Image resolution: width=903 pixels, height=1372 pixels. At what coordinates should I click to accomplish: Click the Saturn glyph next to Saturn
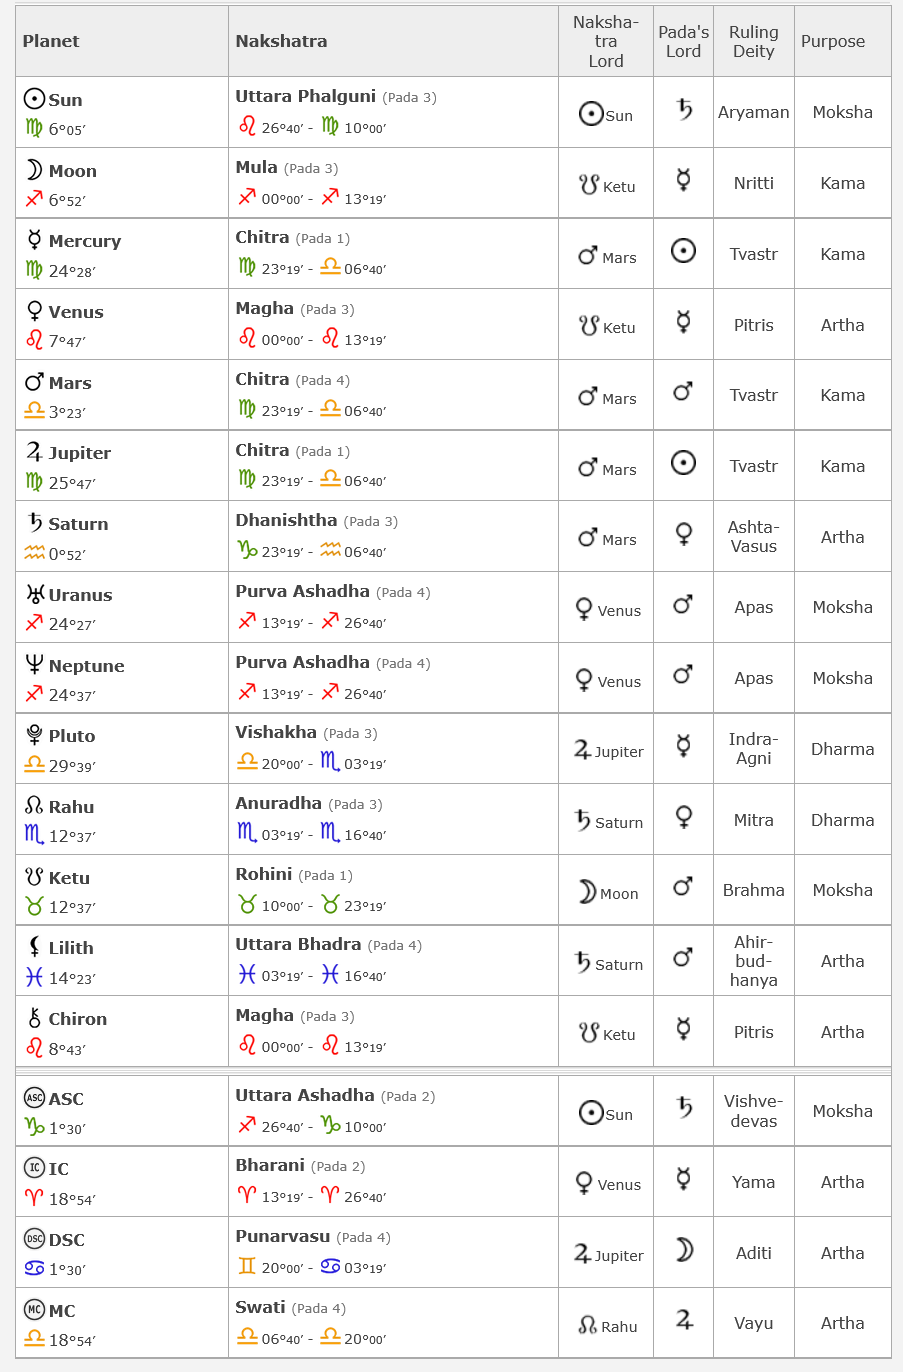click(x=34, y=523)
